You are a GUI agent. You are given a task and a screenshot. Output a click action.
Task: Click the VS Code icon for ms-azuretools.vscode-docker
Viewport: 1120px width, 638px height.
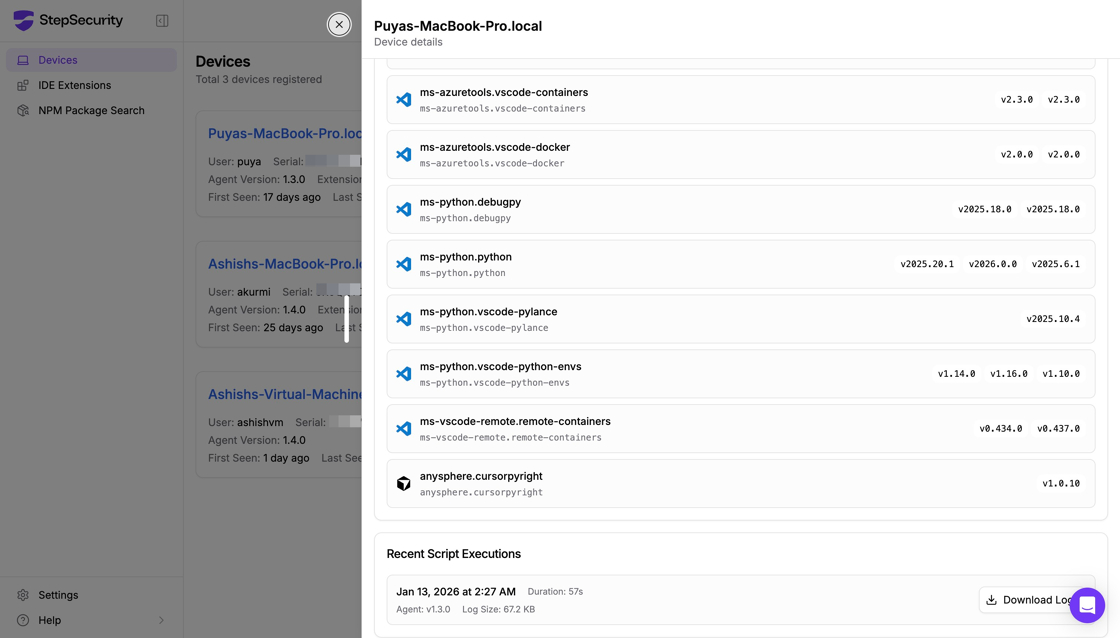pyautogui.click(x=404, y=155)
